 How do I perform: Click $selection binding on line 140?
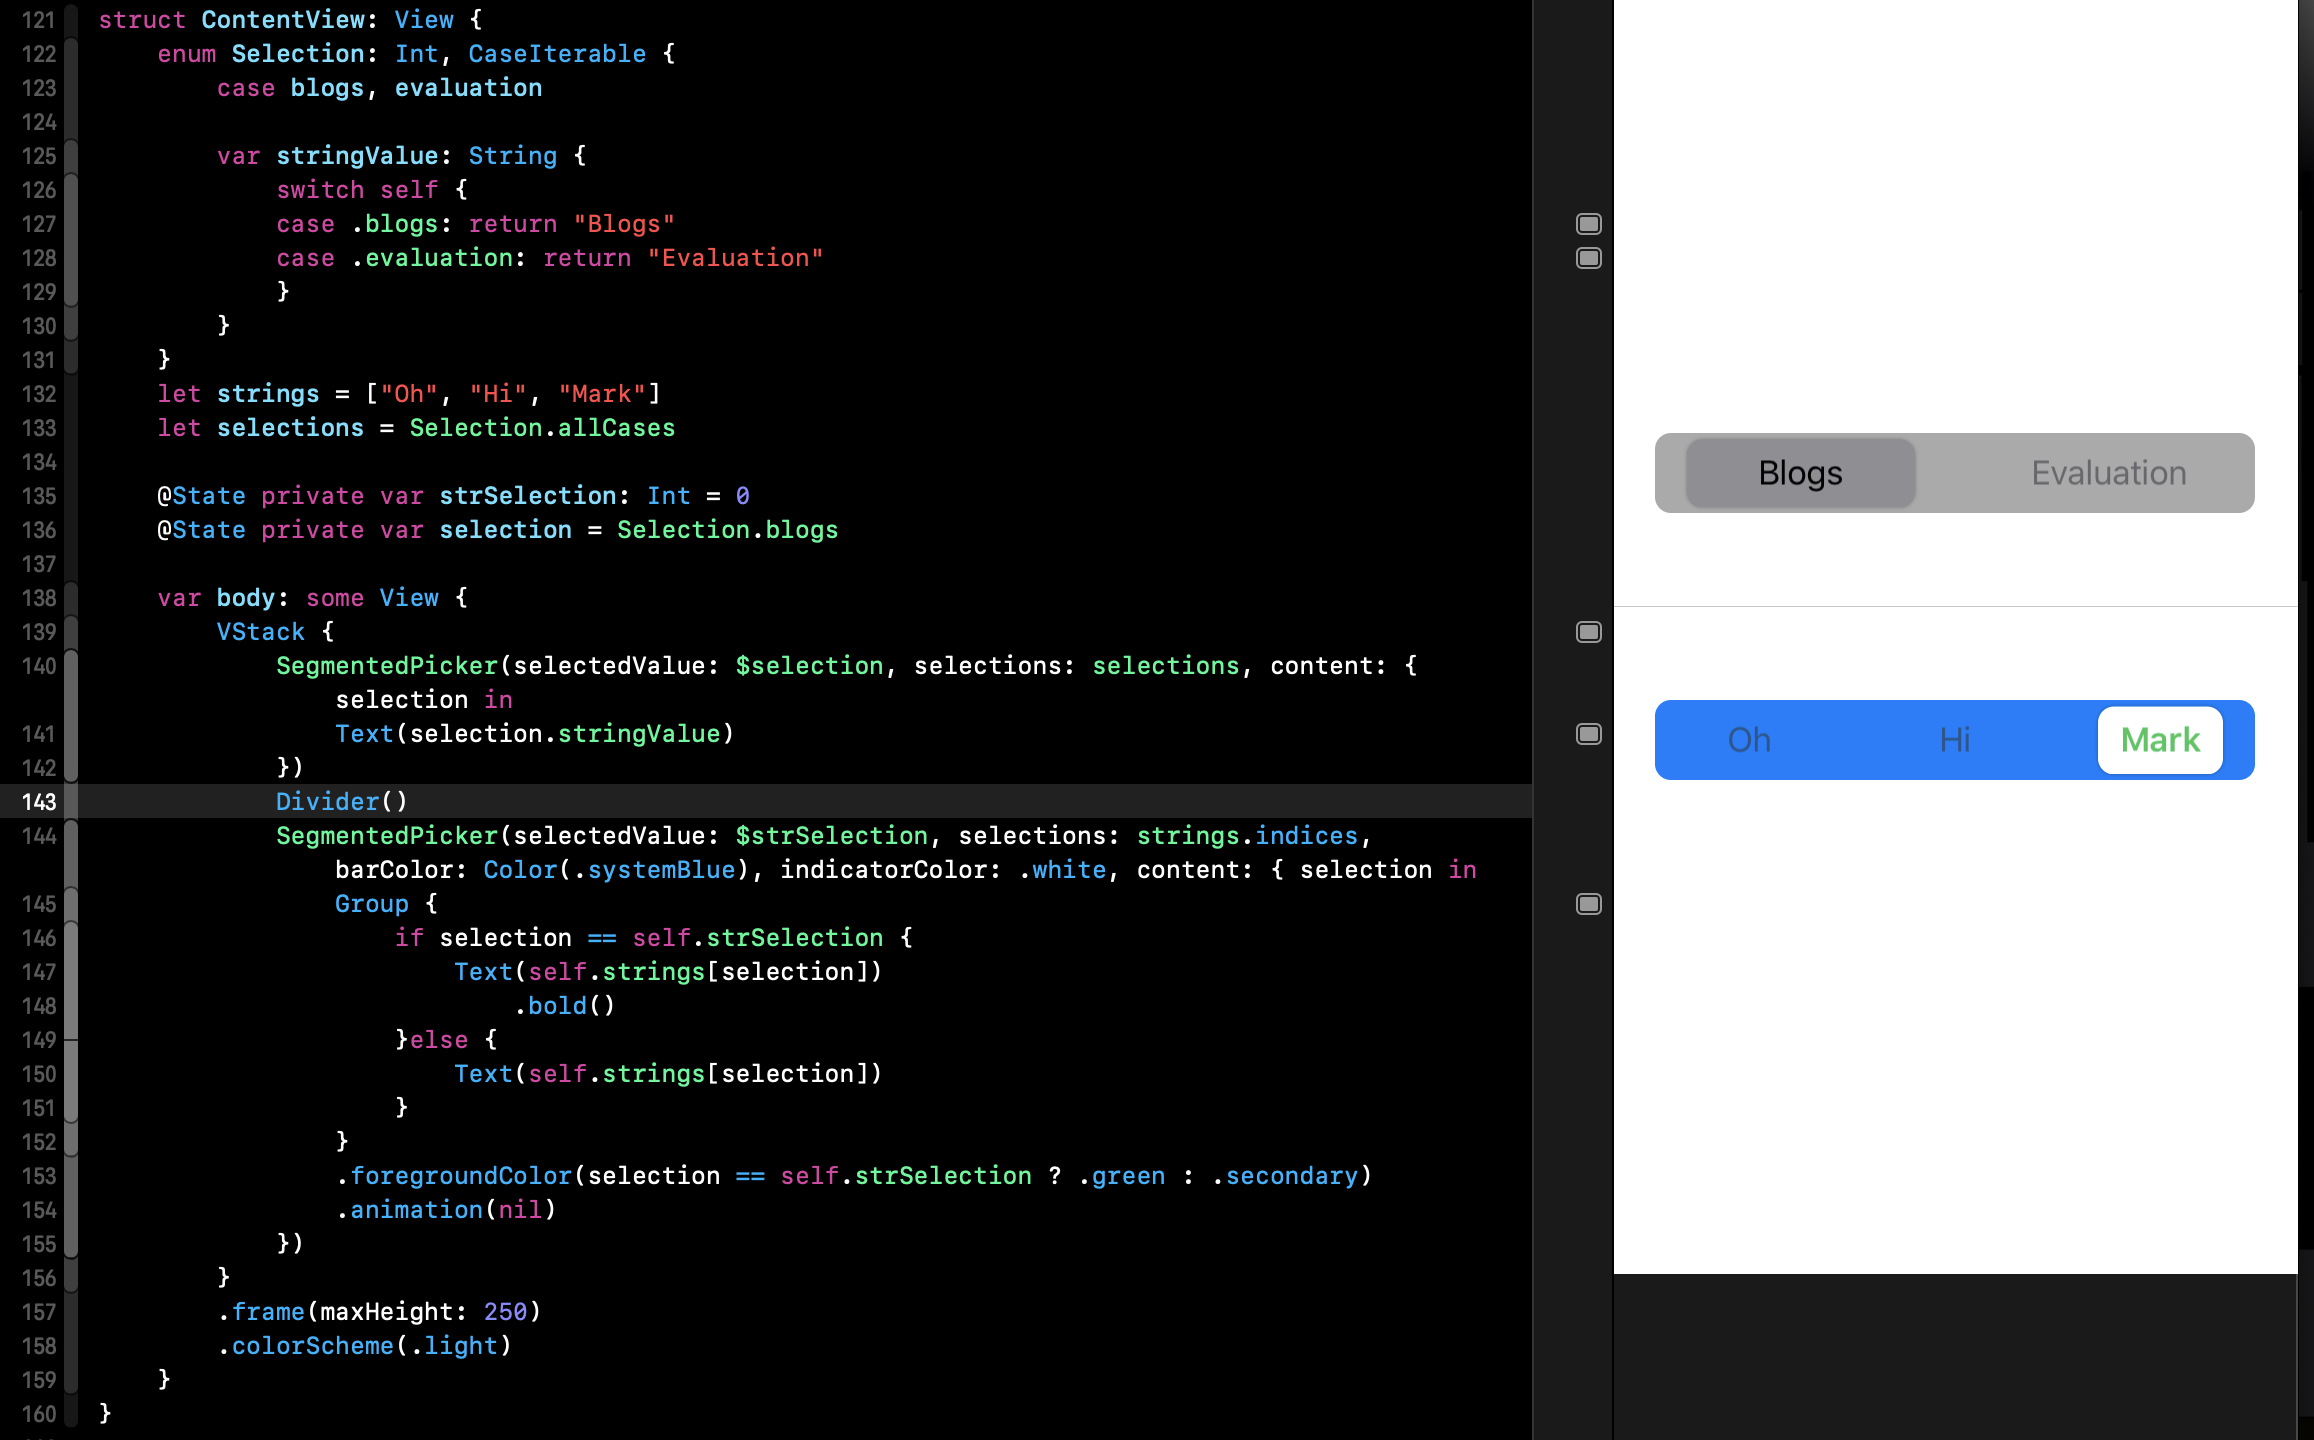coord(809,666)
